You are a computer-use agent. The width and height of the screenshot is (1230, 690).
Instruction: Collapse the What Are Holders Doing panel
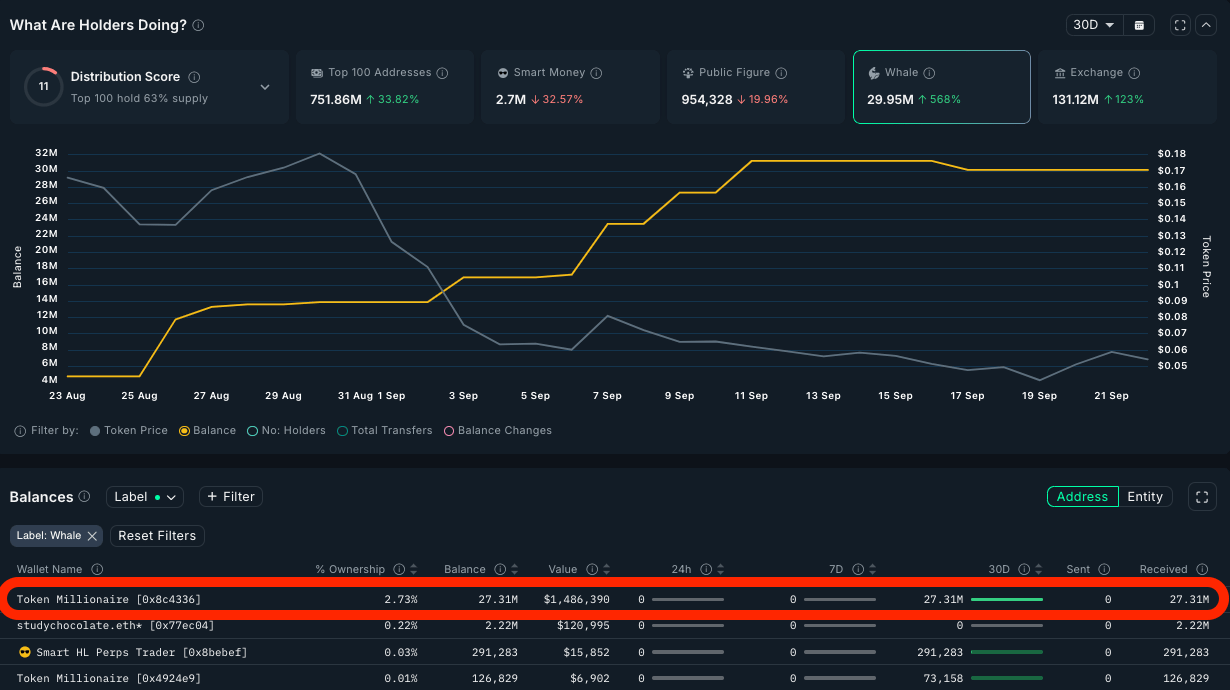tap(1205, 25)
